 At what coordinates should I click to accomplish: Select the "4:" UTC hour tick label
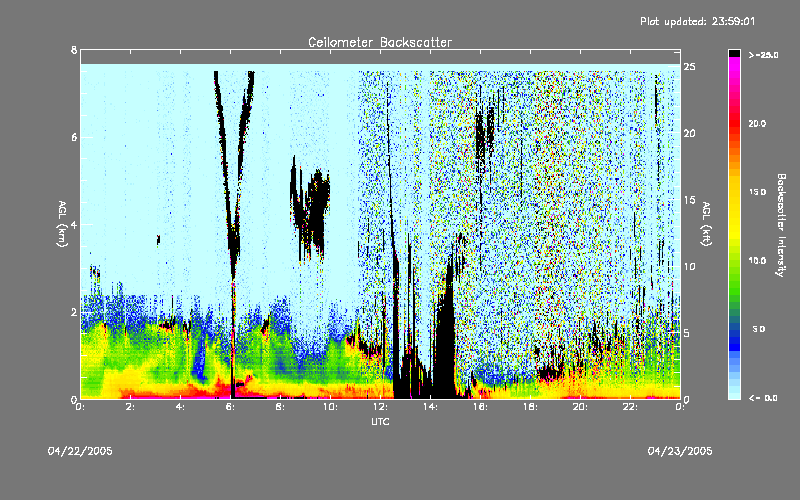click(180, 407)
